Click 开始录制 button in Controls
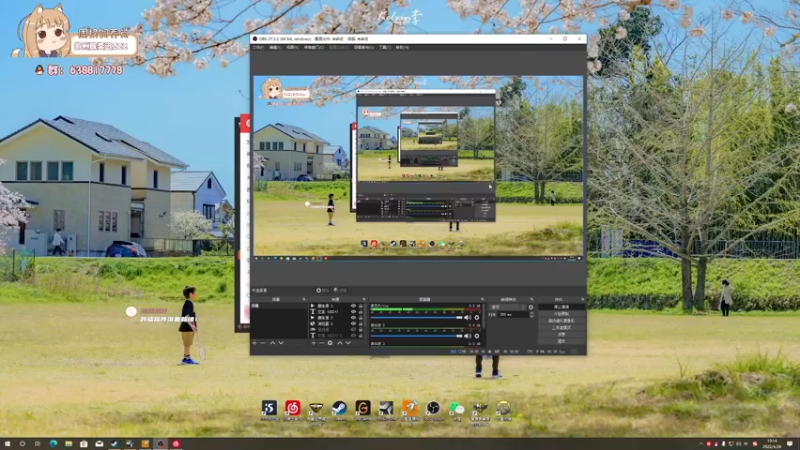Image resolution: width=800 pixels, height=450 pixels. click(x=562, y=314)
